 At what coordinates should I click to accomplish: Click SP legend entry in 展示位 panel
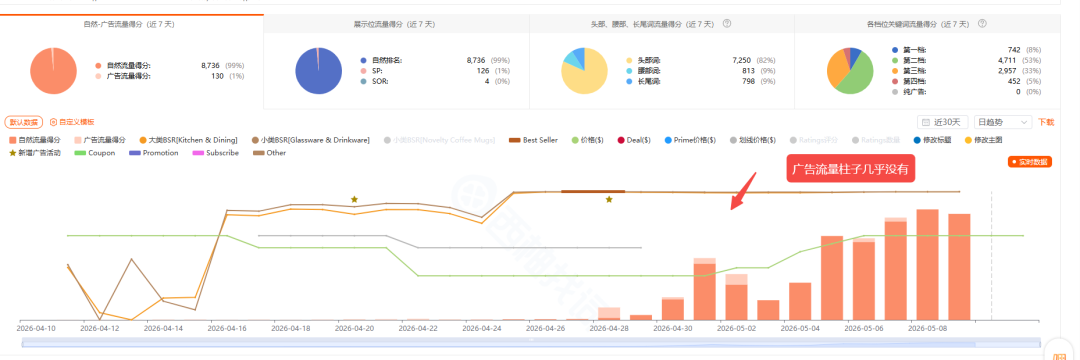pyautogui.click(x=373, y=71)
